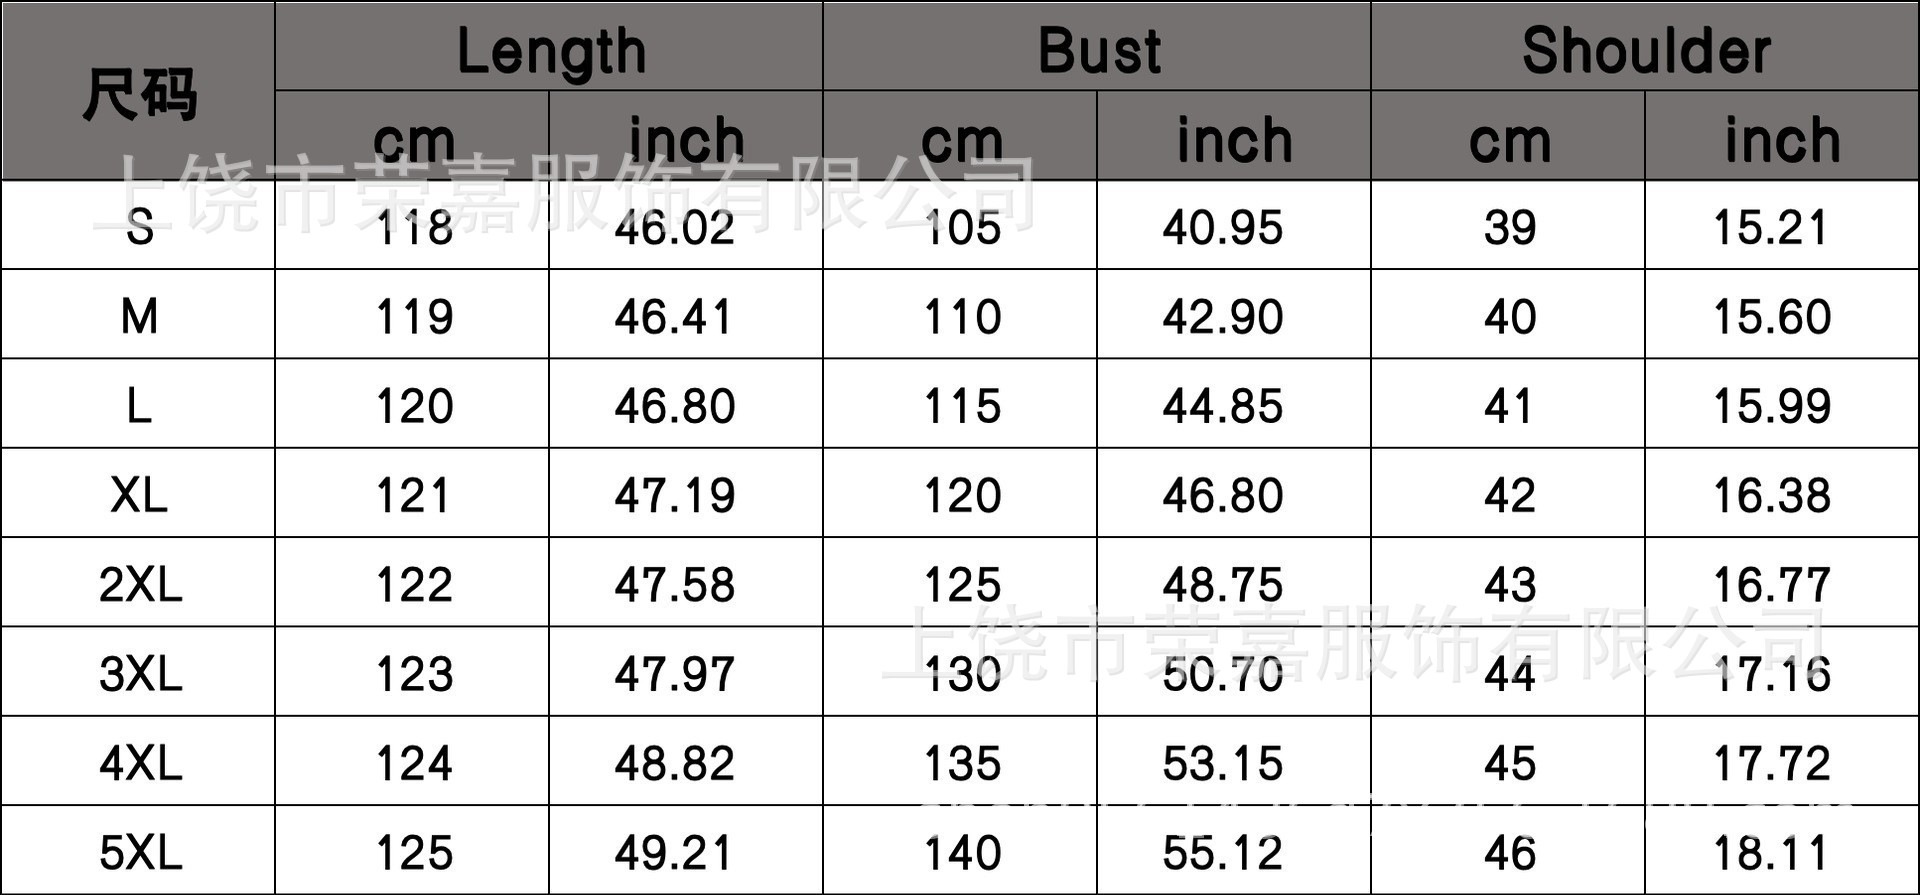The width and height of the screenshot is (1920, 895).
Task: Click the 尺码 size header cell
Action: tap(139, 94)
